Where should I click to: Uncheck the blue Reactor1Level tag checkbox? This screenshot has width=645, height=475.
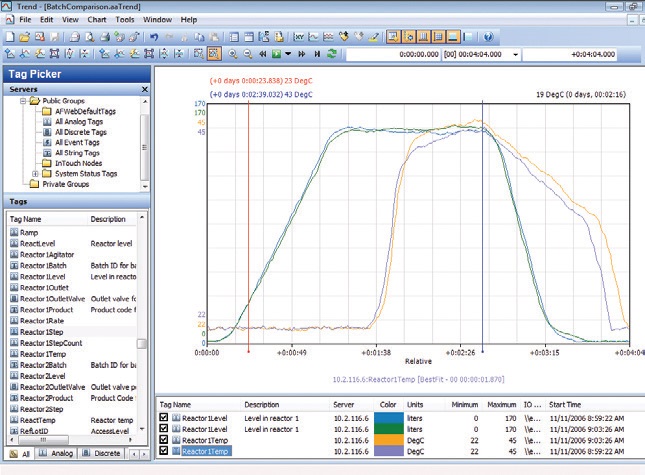[x=165, y=416]
